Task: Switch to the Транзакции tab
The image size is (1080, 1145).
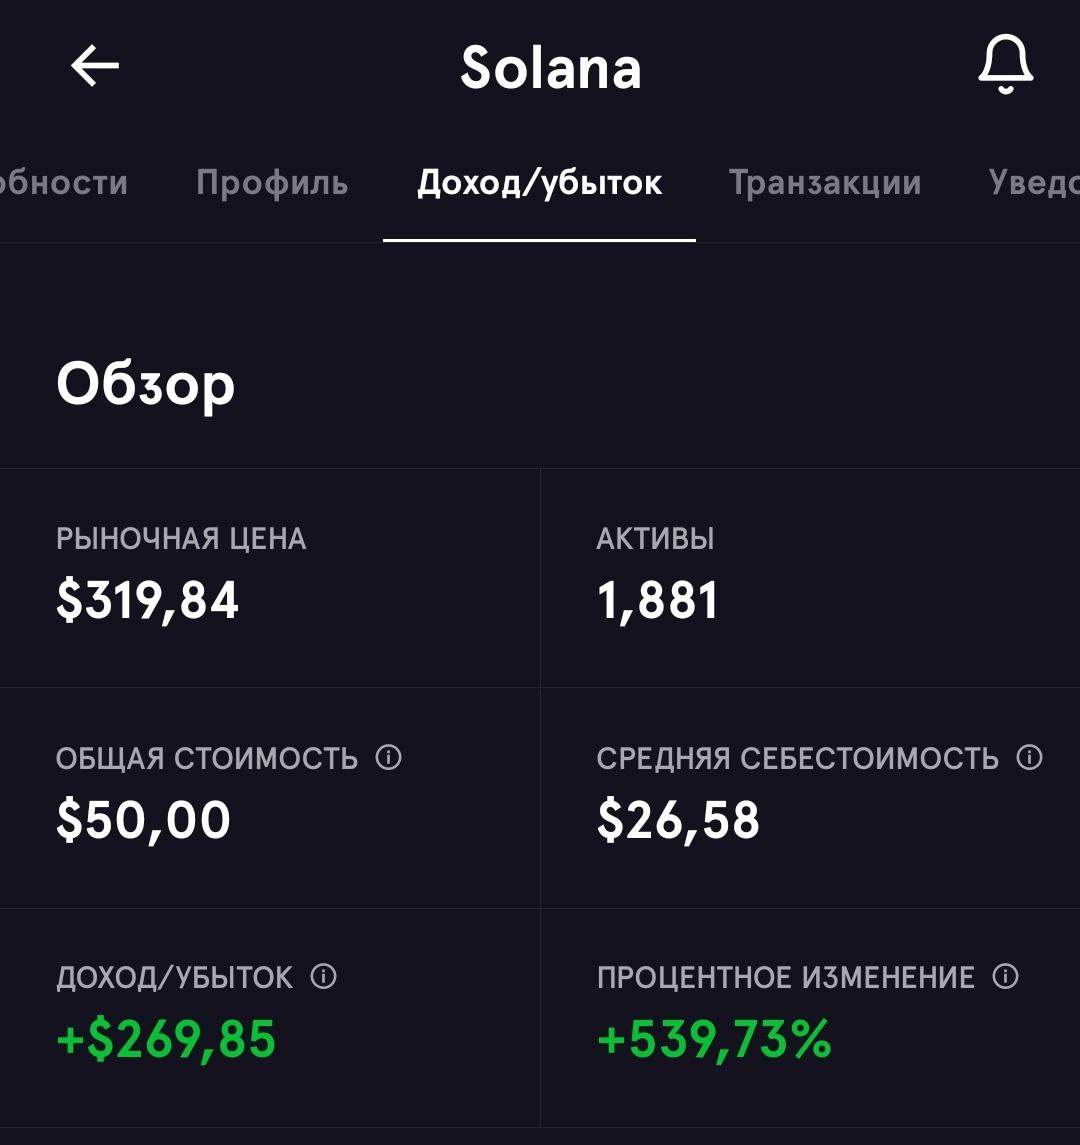Action: (x=825, y=183)
